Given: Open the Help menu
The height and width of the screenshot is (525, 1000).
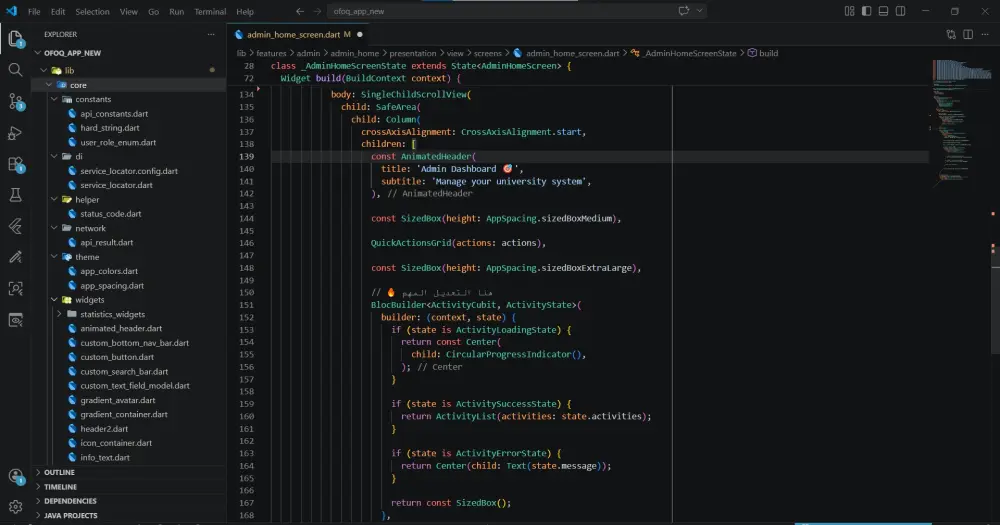Looking at the screenshot, I should coord(245,11).
